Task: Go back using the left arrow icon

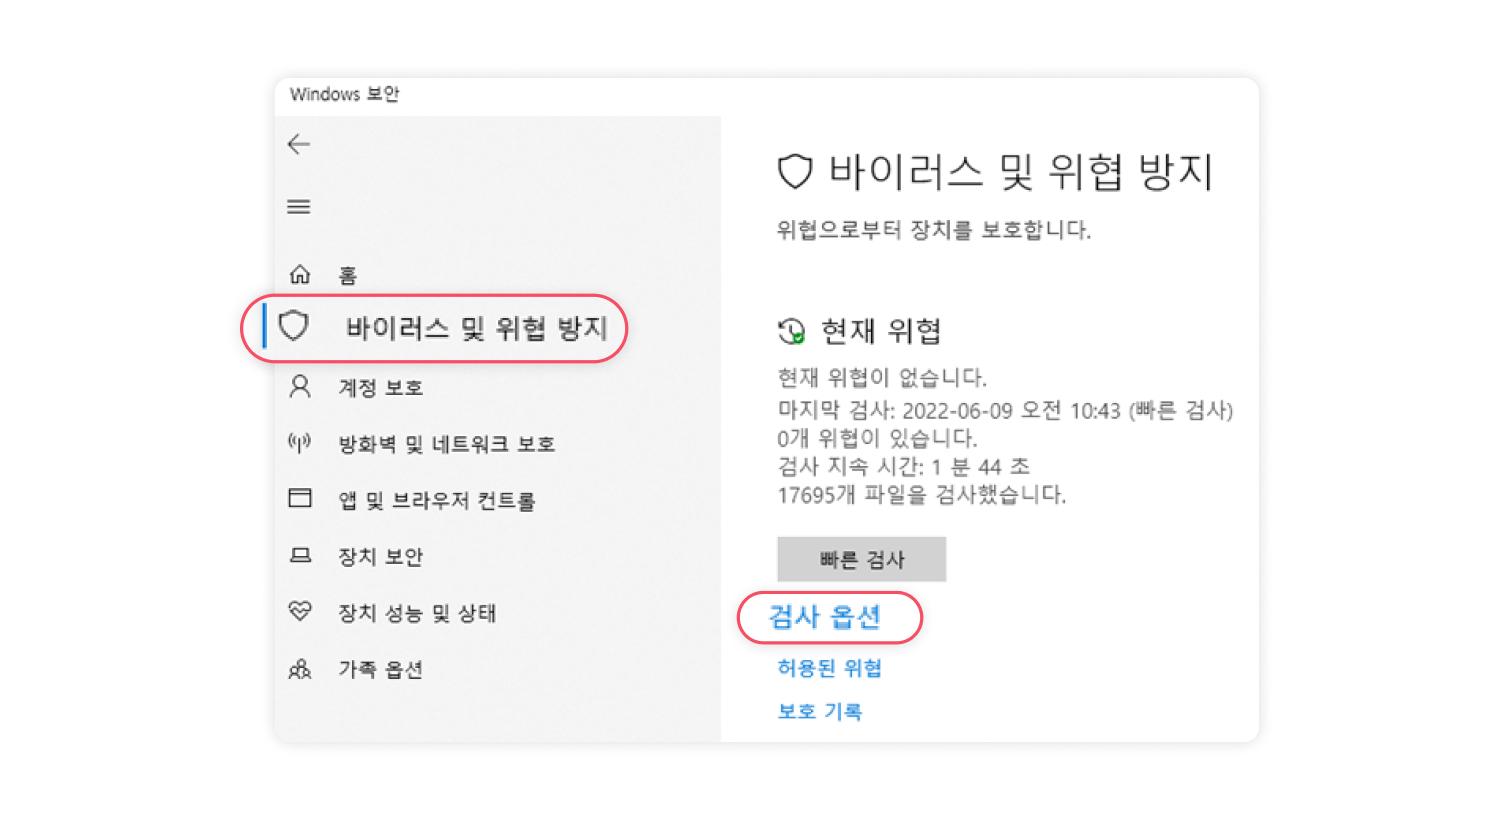Action: pyautogui.click(x=298, y=145)
